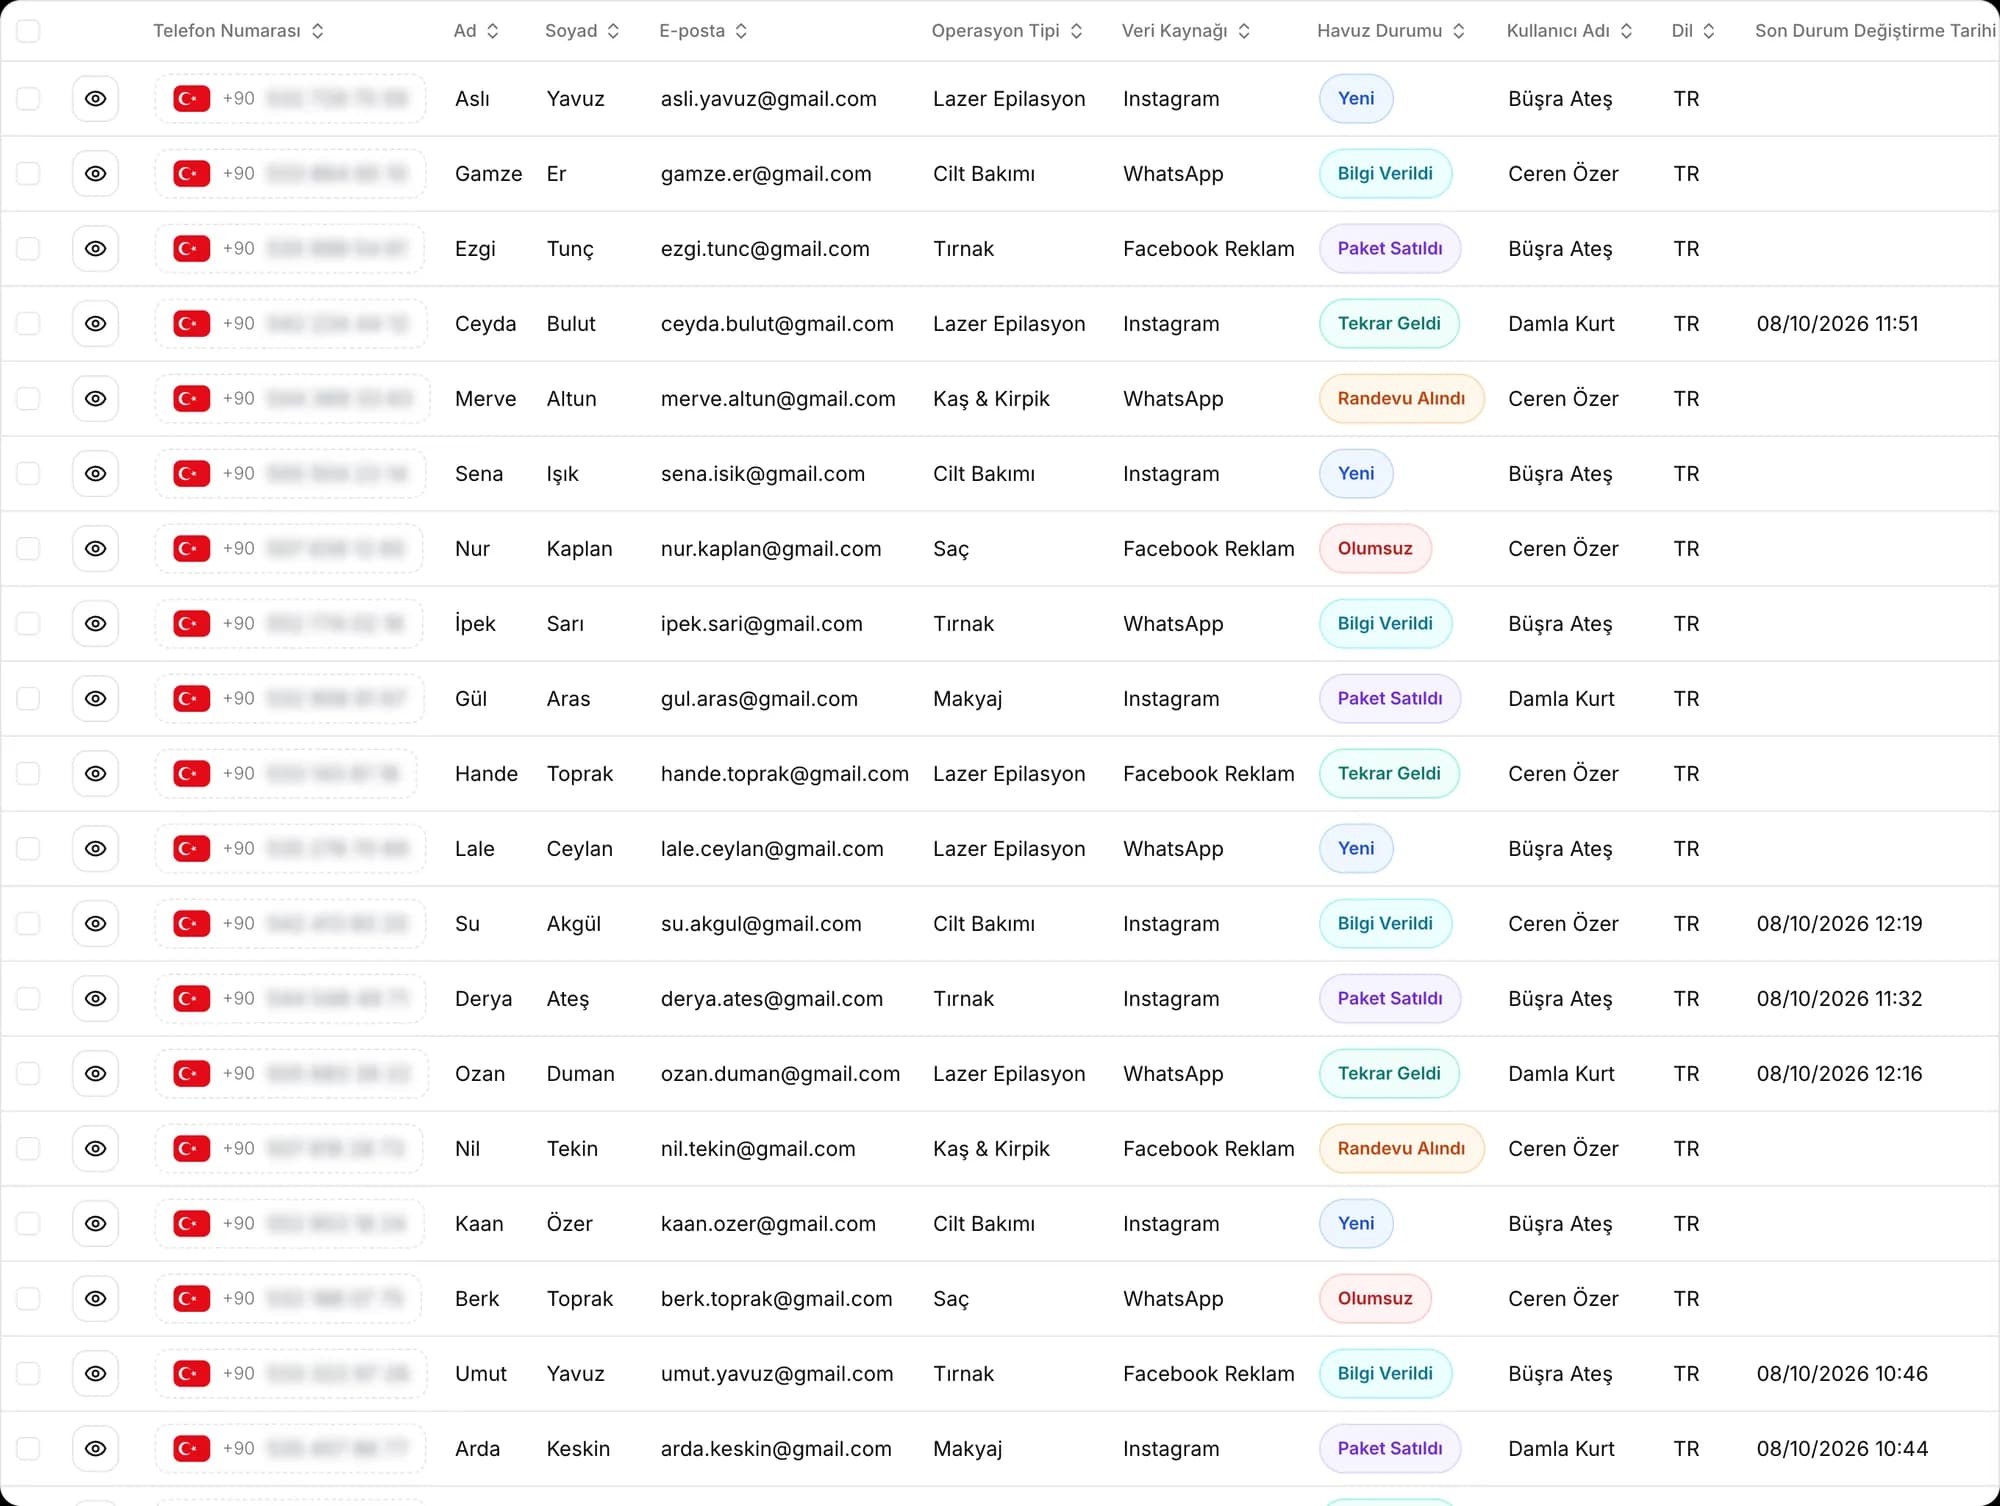Click Paket Satıldı badge for Ezgi Tunç
Screen dimensions: 2000x1506
click(1390, 249)
